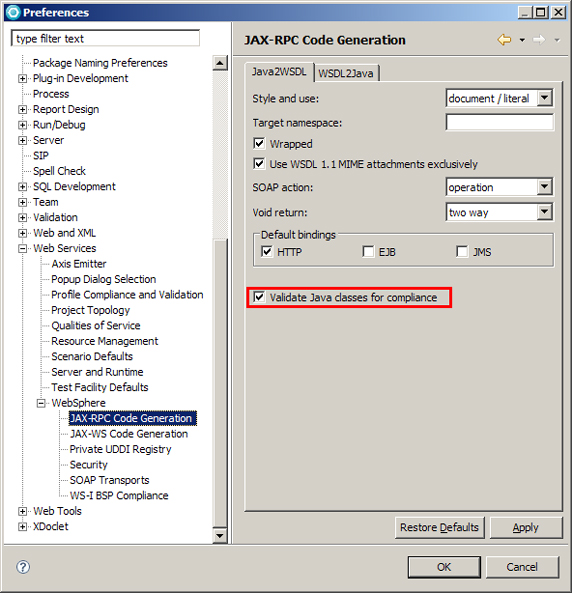
Task: Expand the Web and XML node
Action: pos(22,233)
